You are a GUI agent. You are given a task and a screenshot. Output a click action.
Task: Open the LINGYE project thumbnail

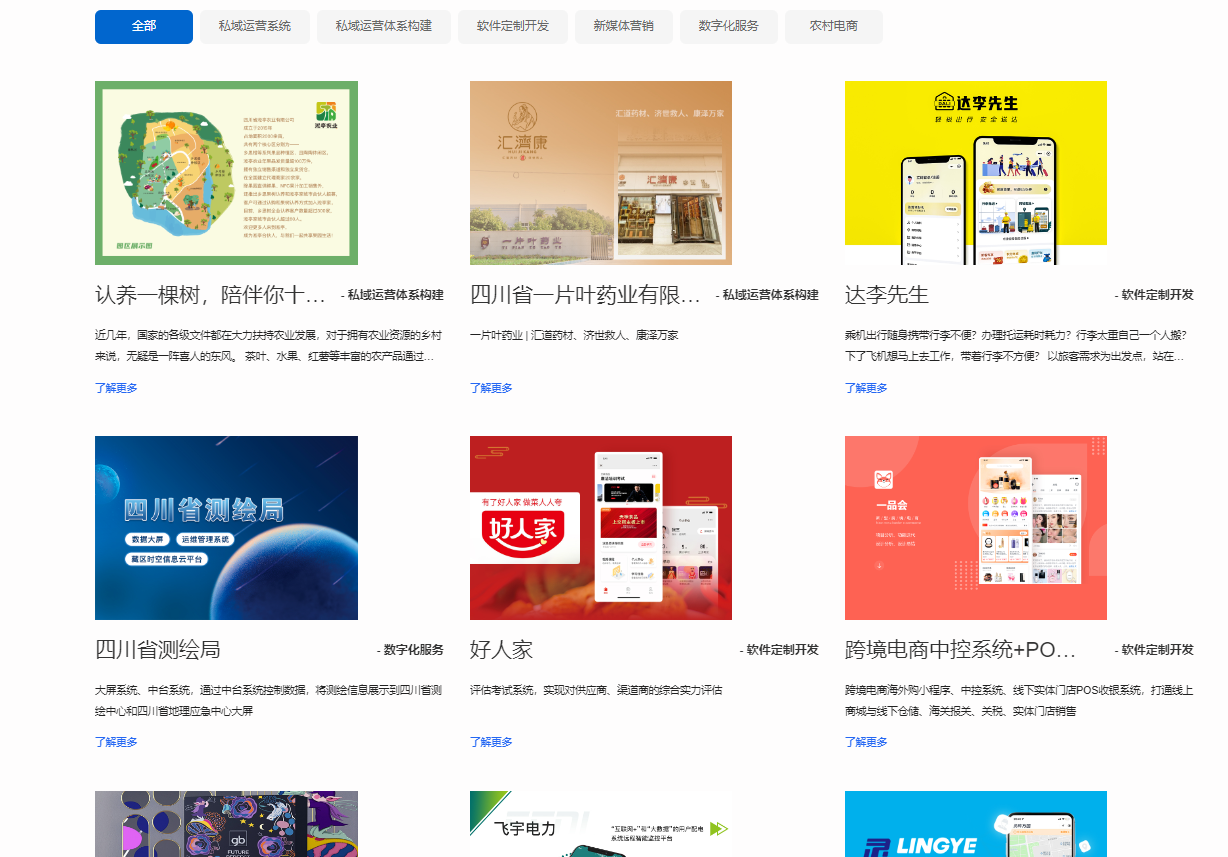(x=976, y=824)
